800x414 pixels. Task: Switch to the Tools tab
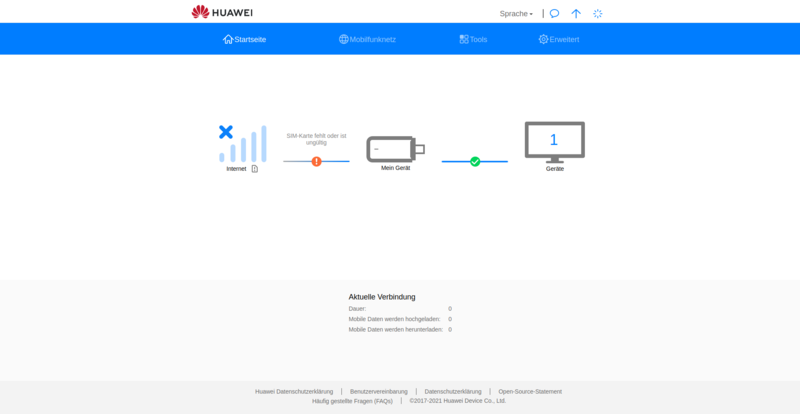coord(473,39)
